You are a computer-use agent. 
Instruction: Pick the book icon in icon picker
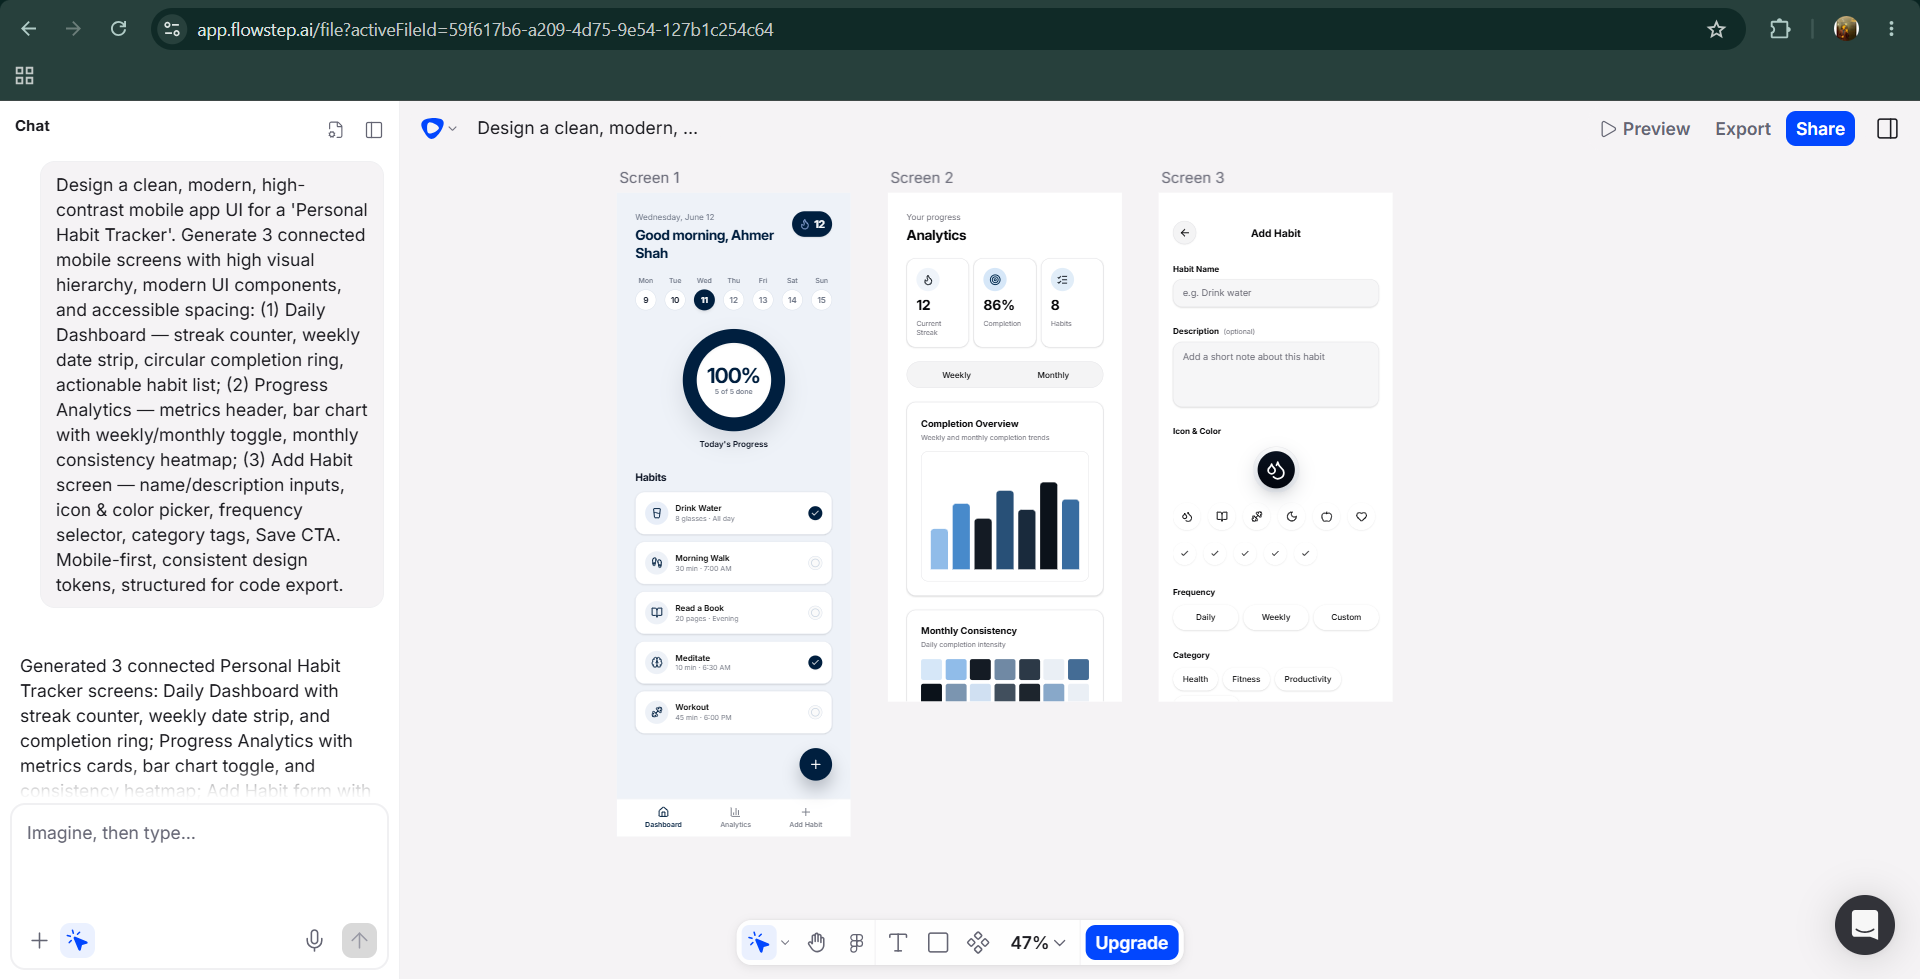tap(1221, 517)
